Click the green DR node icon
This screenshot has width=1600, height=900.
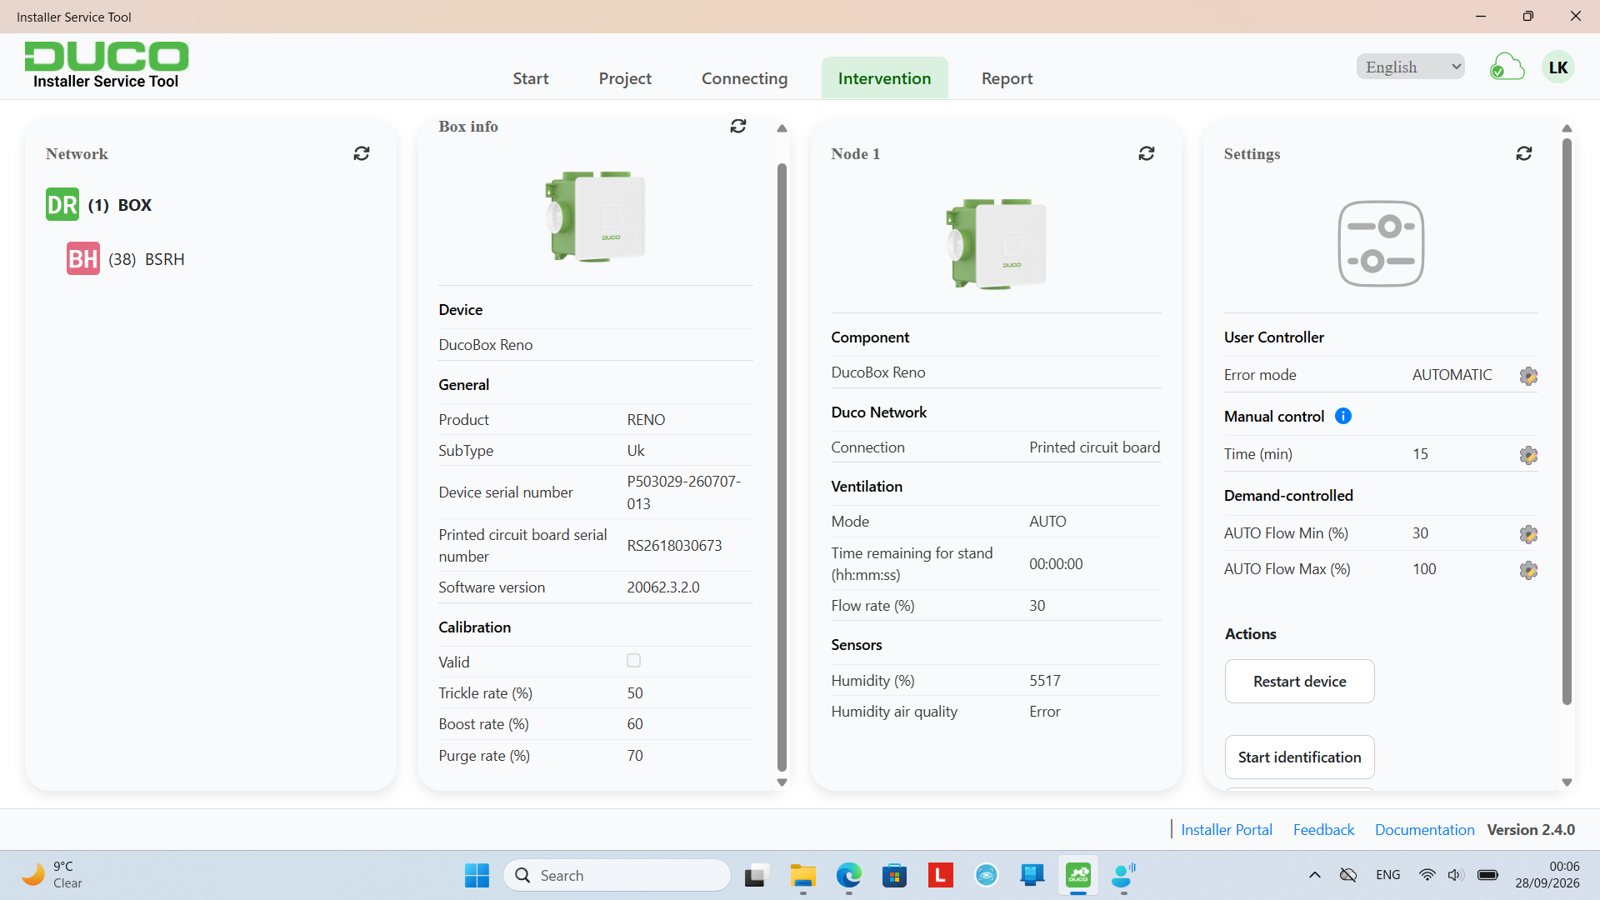(x=62, y=205)
